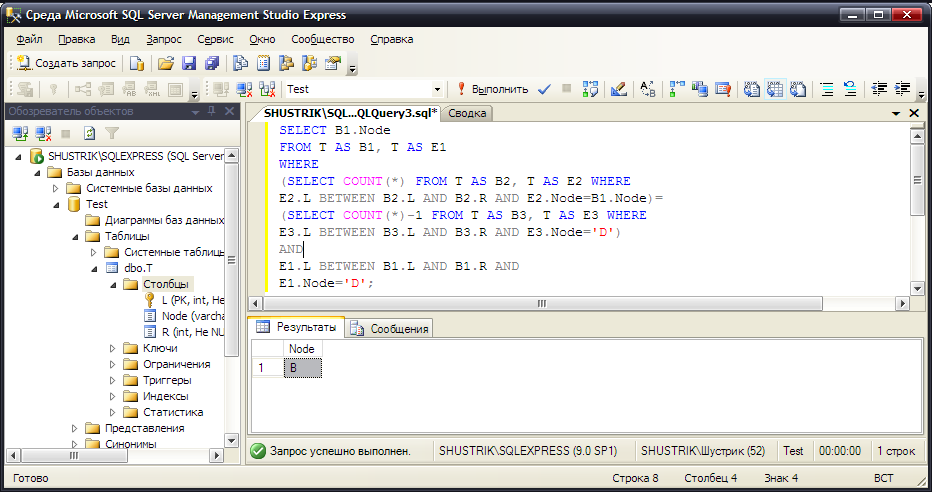The width and height of the screenshot is (932, 492).
Task: Switch output to Results to Text
Action: point(752,89)
